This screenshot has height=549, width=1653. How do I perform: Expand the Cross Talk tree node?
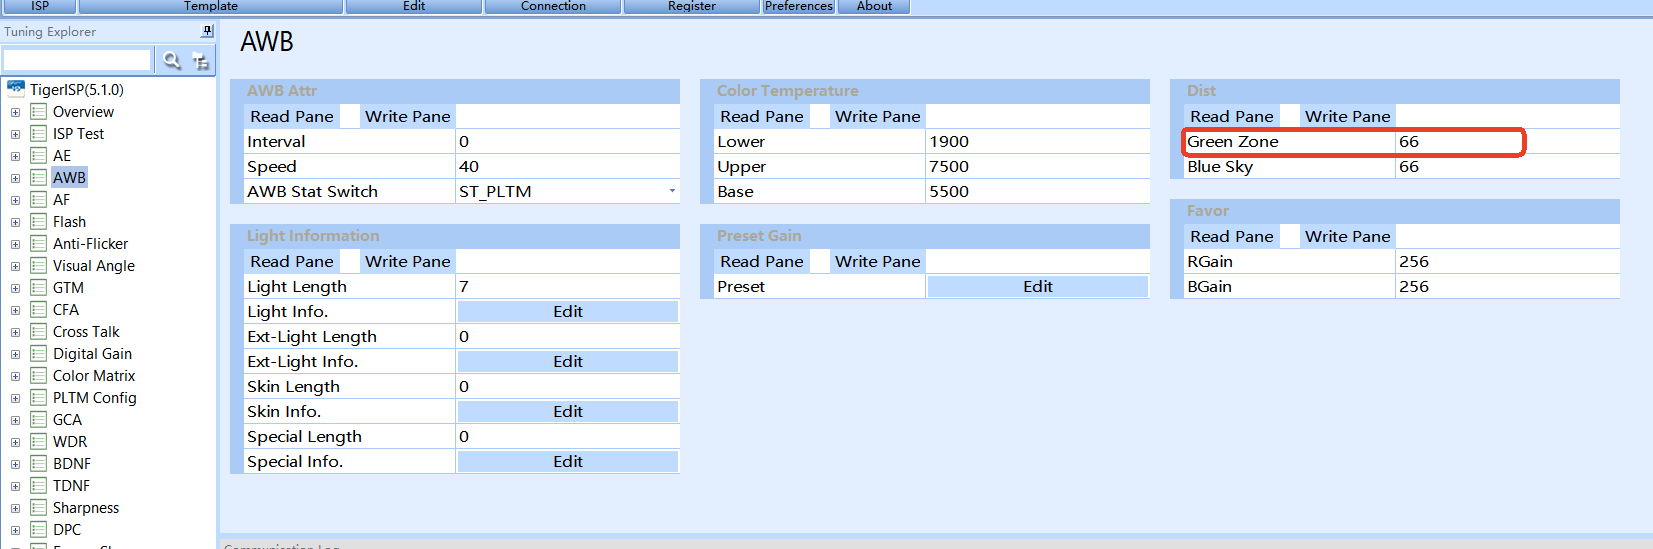tap(15, 332)
